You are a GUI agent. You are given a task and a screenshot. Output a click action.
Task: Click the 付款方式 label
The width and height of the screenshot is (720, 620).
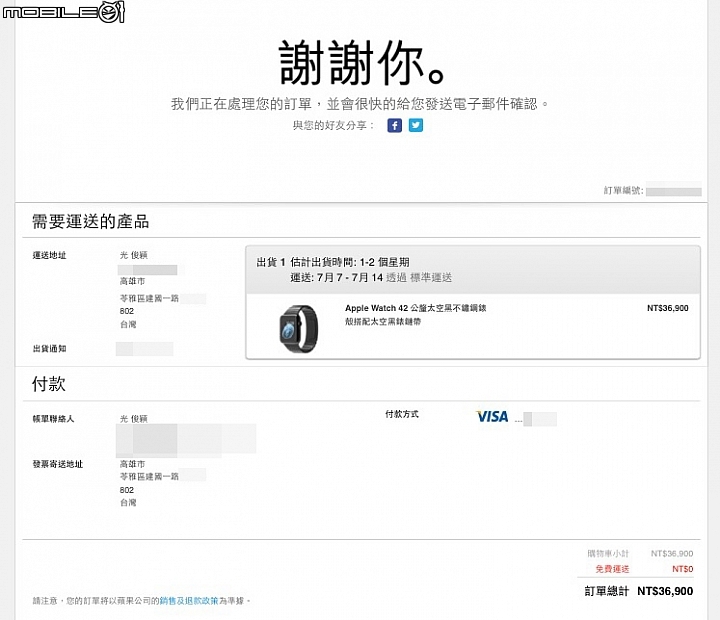[402, 414]
